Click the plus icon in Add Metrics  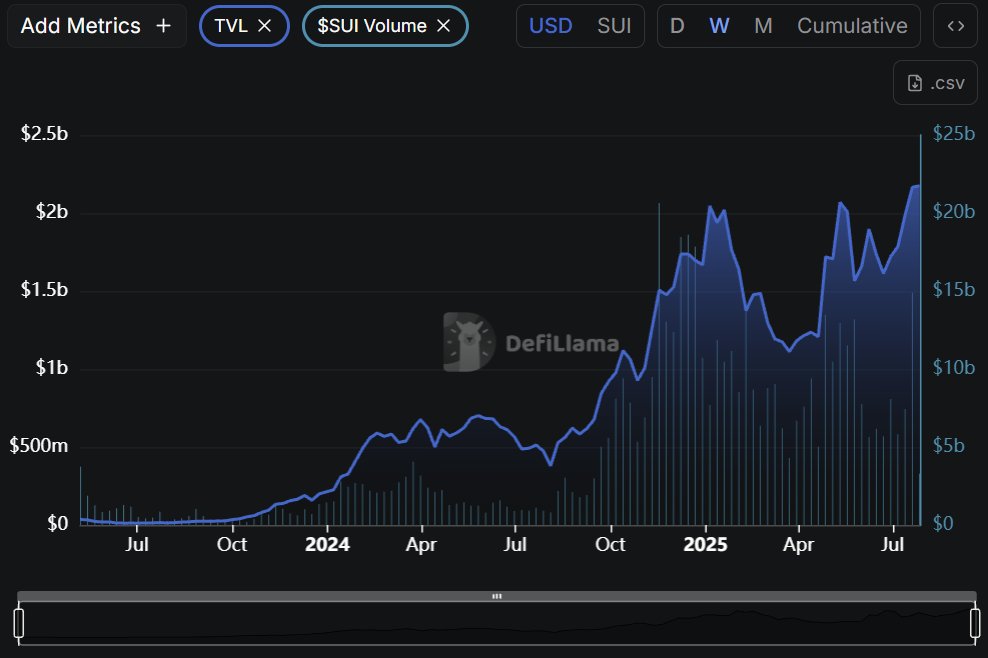(x=163, y=26)
